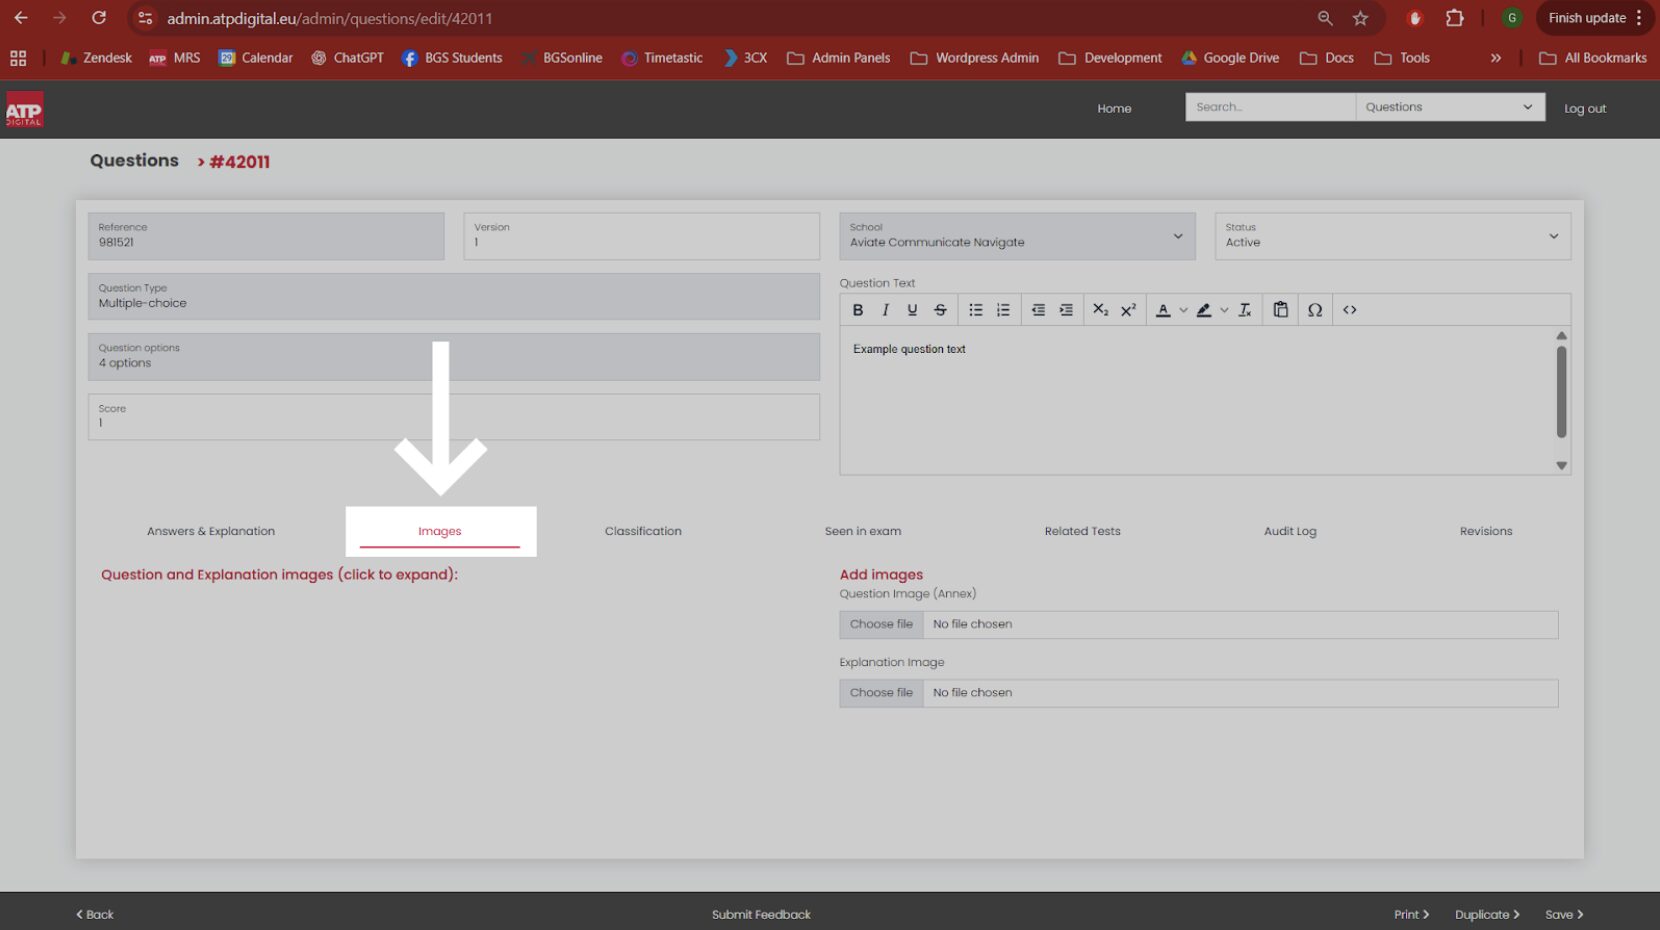Apply italic formatting in question text toolbar
This screenshot has height=930, width=1660.
click(885, 310)
